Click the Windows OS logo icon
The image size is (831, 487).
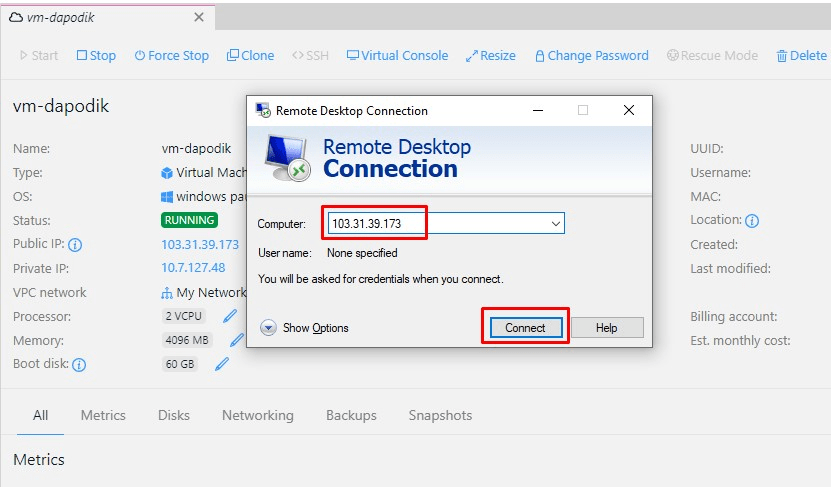coord(167,197)
